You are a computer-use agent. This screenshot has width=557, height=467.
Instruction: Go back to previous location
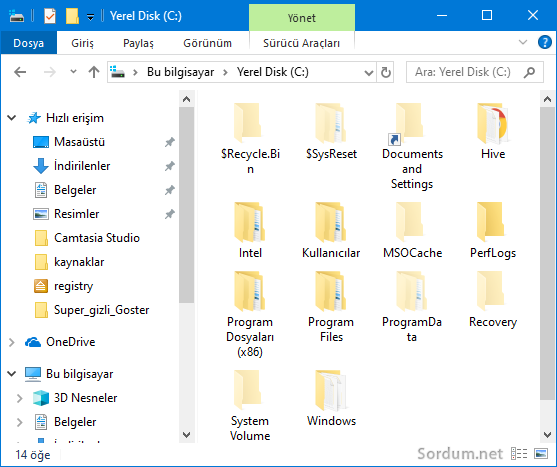(20, 72)
